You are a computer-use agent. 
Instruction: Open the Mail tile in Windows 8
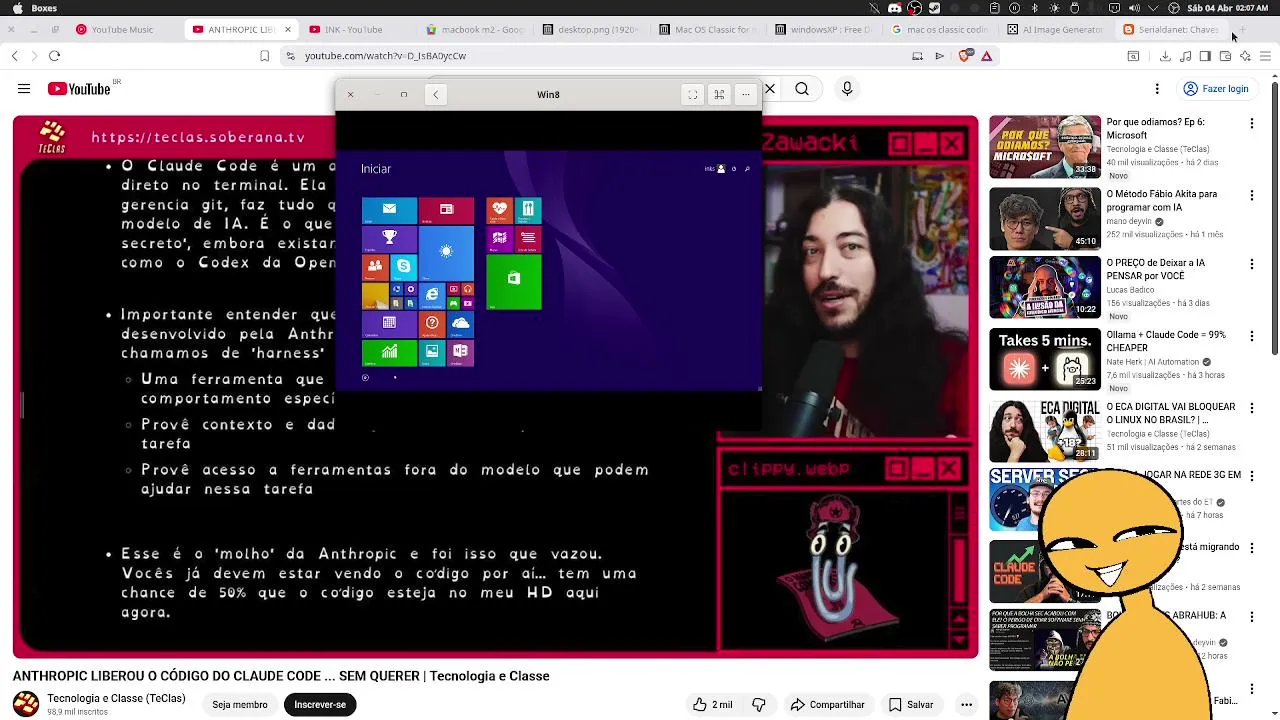pos(389,209)
